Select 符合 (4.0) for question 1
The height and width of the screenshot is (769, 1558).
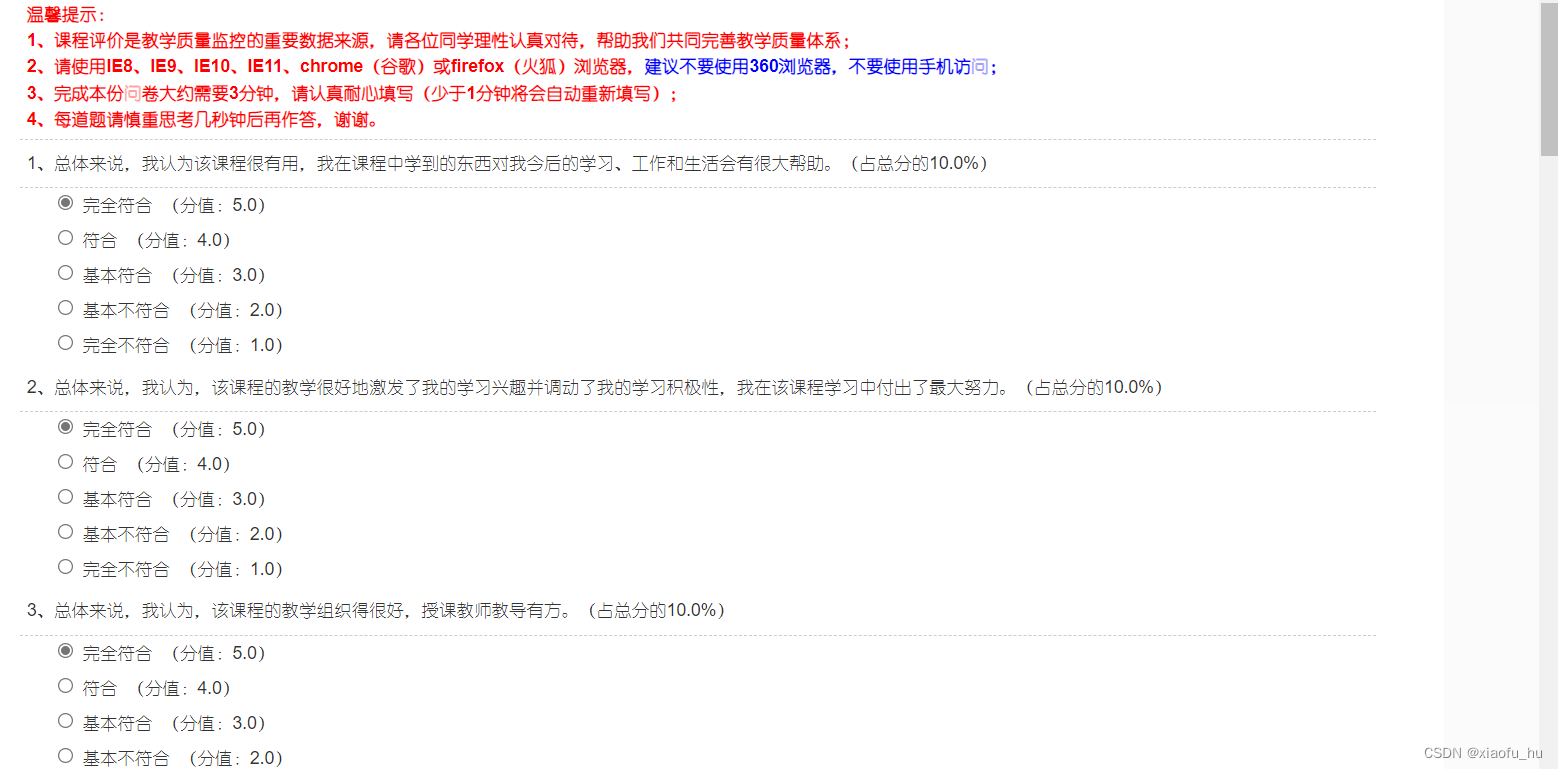pyautogui.click(x=66, y=238)
